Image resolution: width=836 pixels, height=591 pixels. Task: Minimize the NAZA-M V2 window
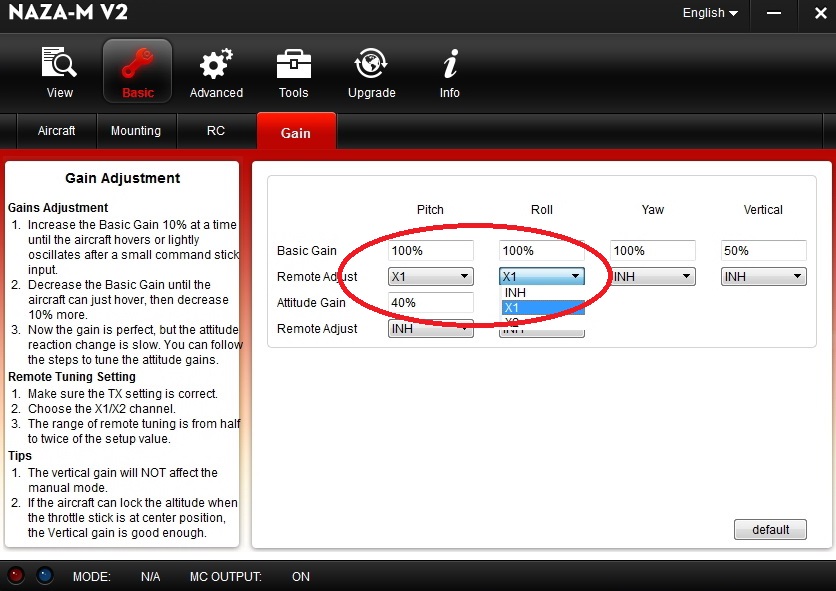click(x=774, y=13)
